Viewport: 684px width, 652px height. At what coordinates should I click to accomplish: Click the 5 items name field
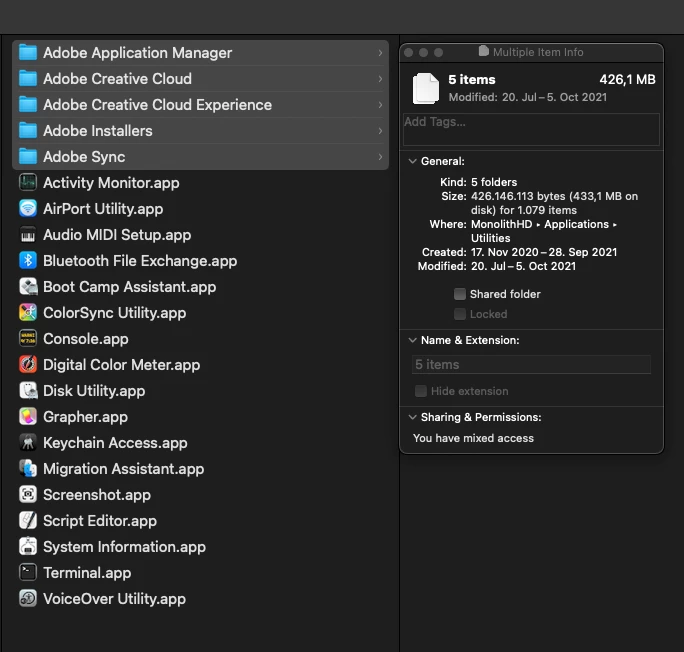[531, 365]
